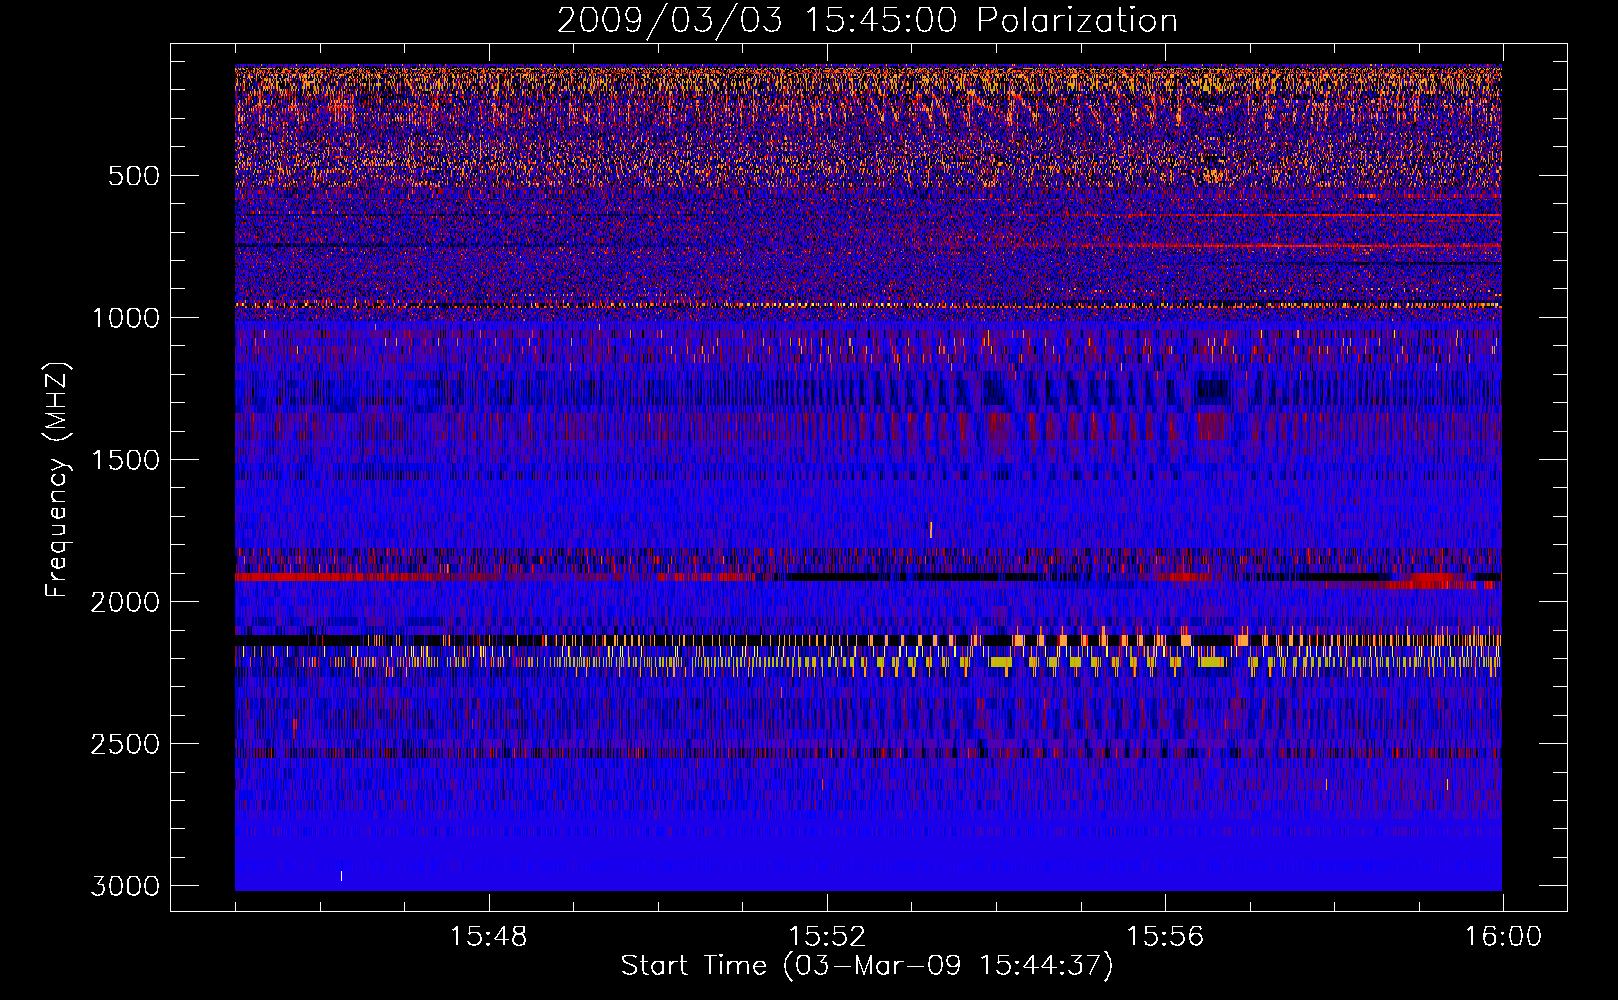The width and height of the screenshot is (1618, 1000).
Task: Click the plot title '2009/03/03 15:45:00 Polarization'
Action: click(x=867, y=20)
